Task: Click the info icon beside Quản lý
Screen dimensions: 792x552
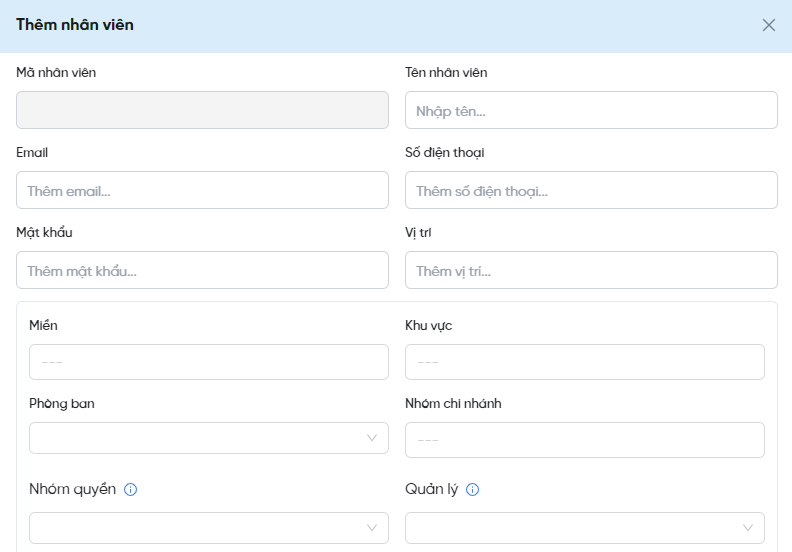Action: 472,489
